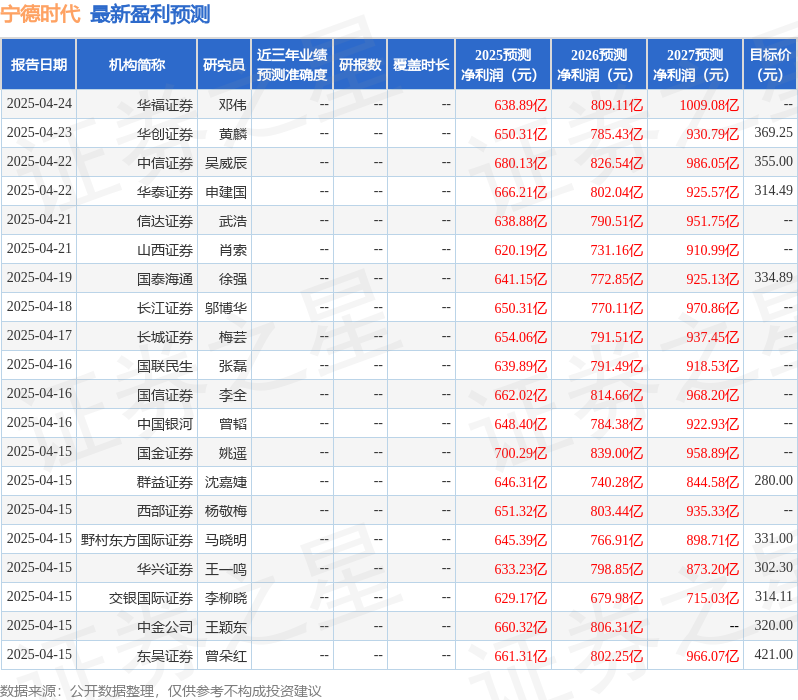The image size is (798, 700).
Task: Click researcher name 邓伟
Action: pos(233,105)
